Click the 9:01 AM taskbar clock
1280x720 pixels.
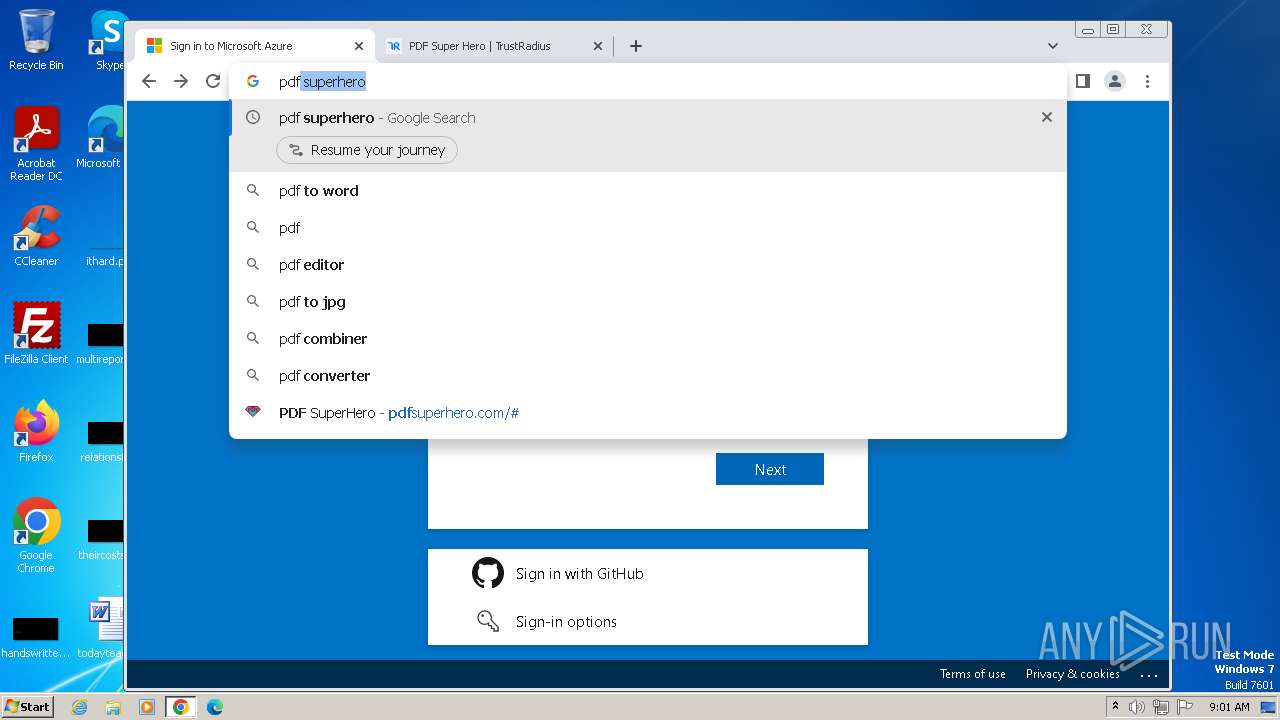(x=1229, y=707)
